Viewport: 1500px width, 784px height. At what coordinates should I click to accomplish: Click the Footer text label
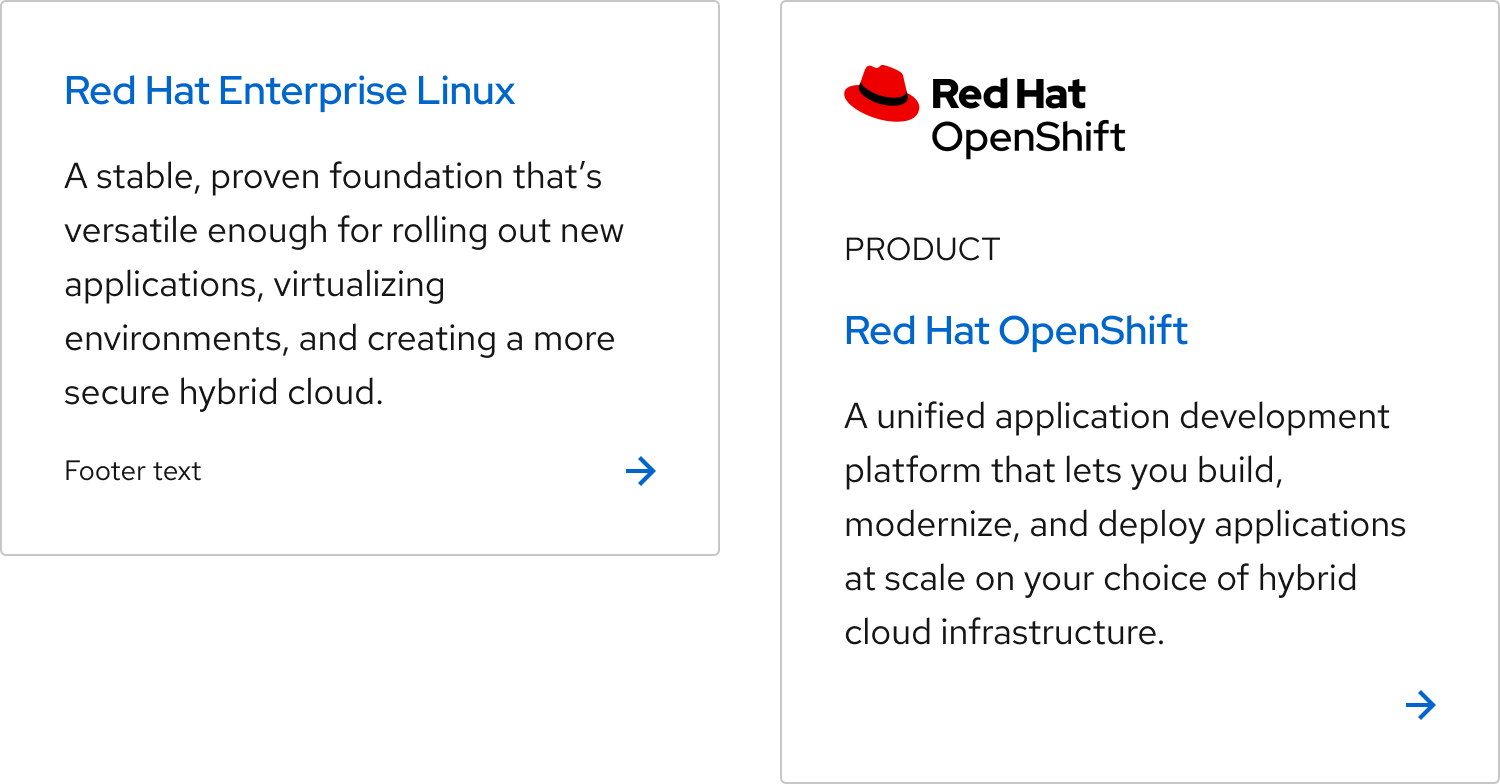tap(133, 471)
